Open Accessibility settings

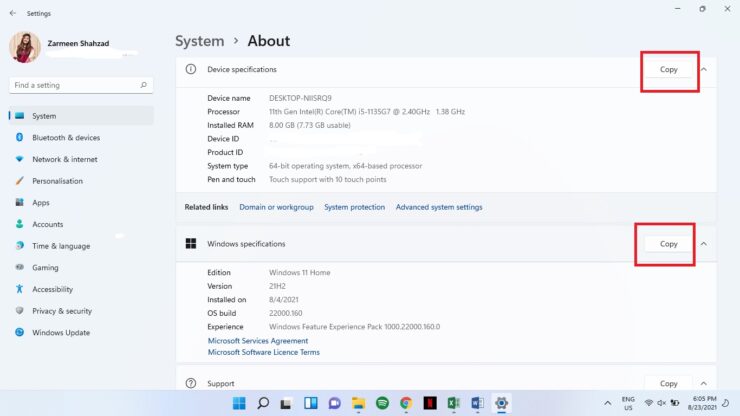click(81, 289)
